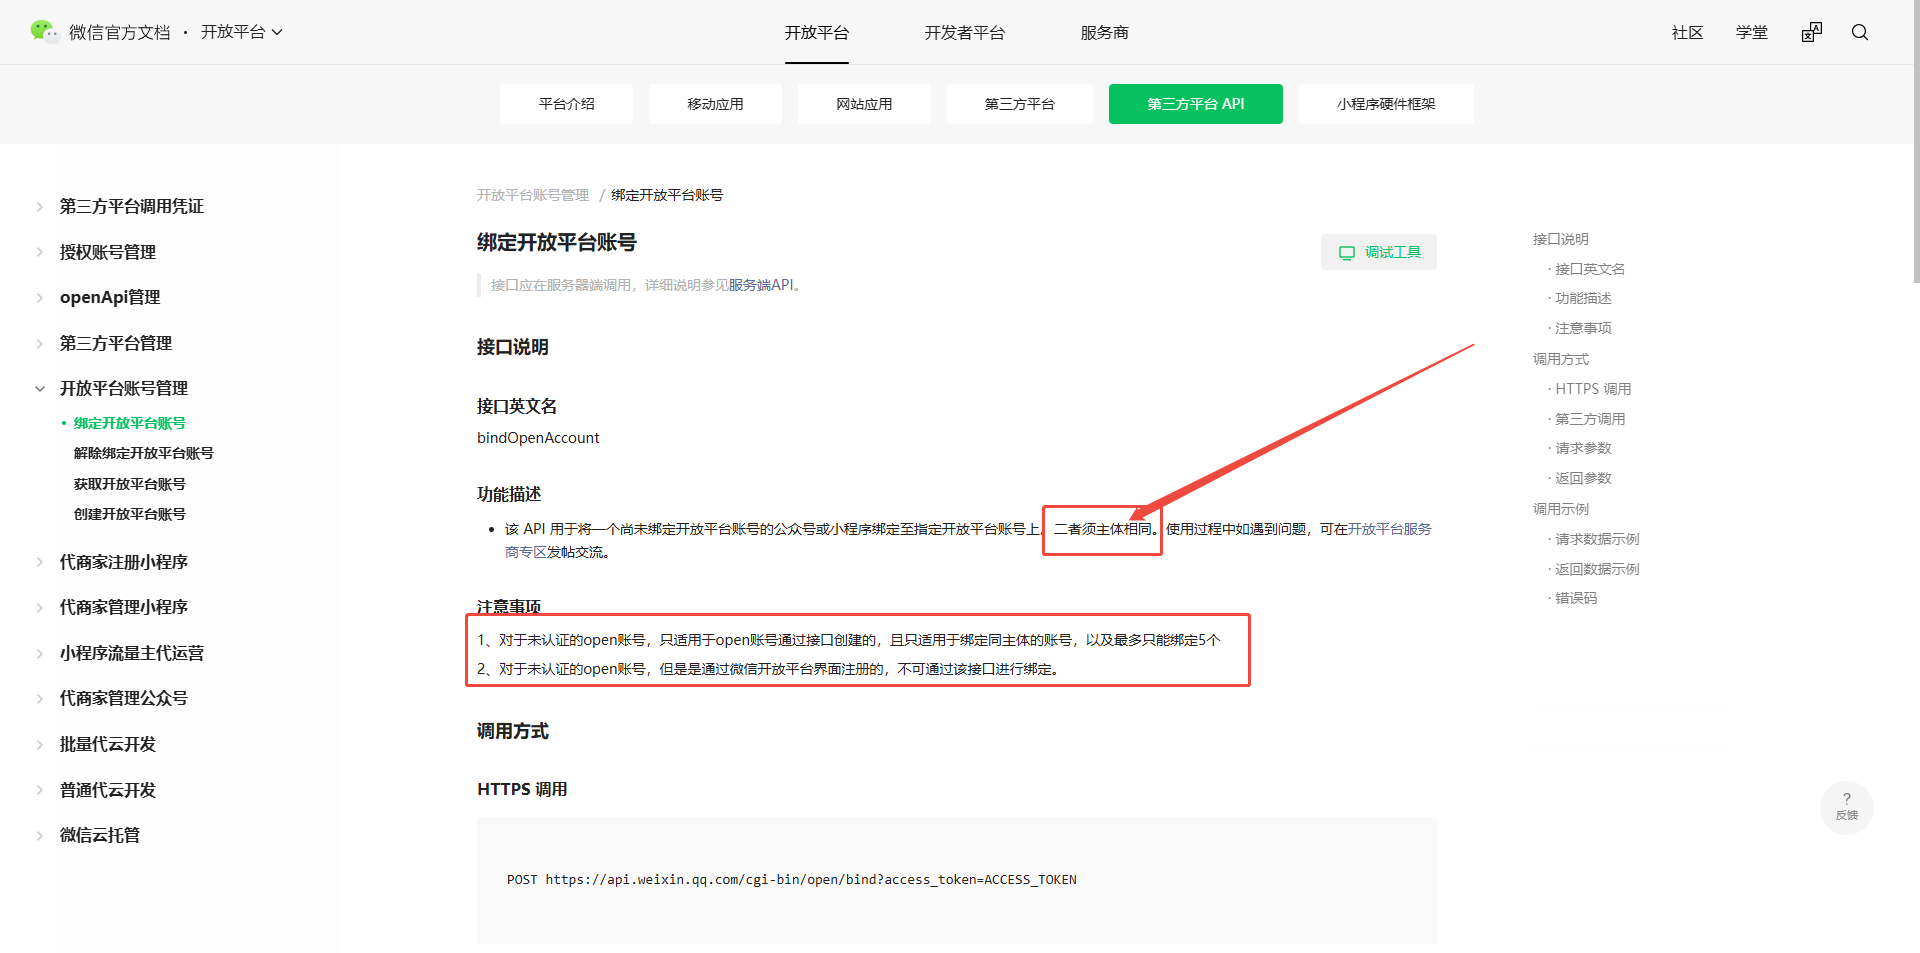
Task: Expand openApi管理 sidebar section
Action: [x=109, y=297]
